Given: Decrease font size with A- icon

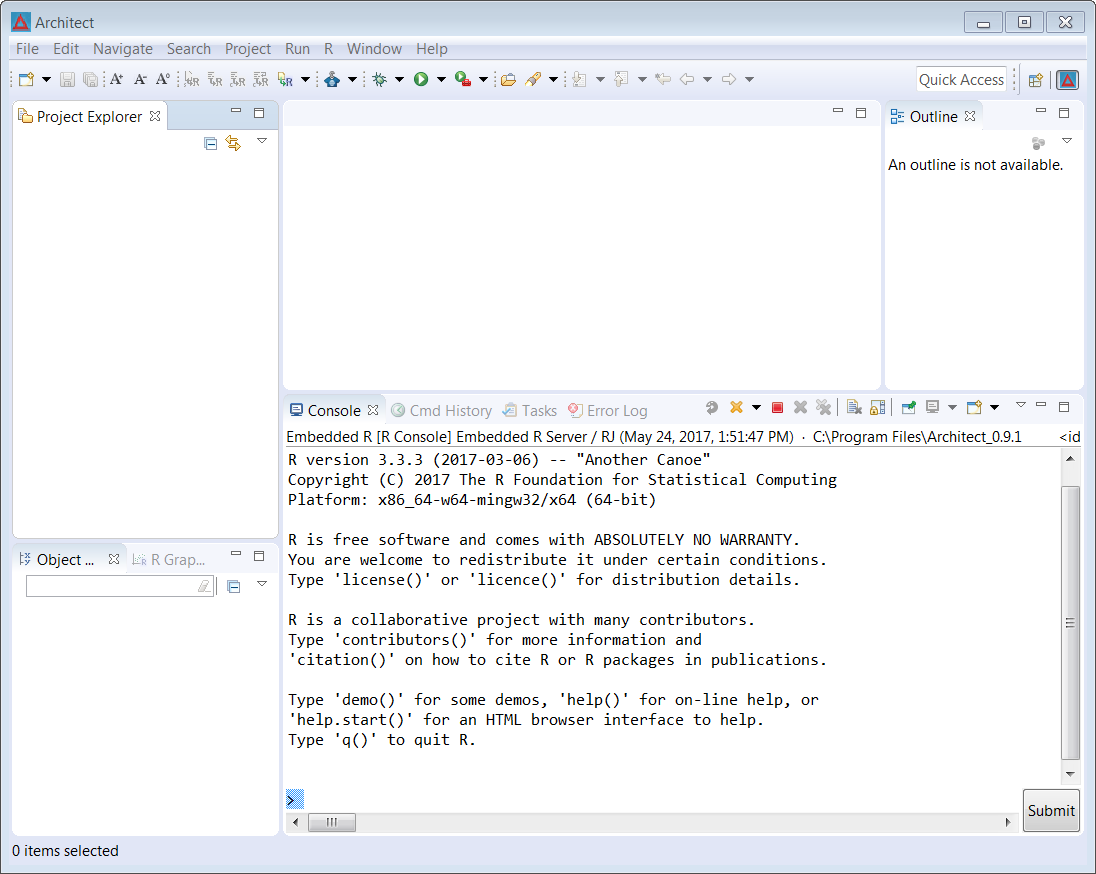Looking at the screenshot, I should (140, 79).
